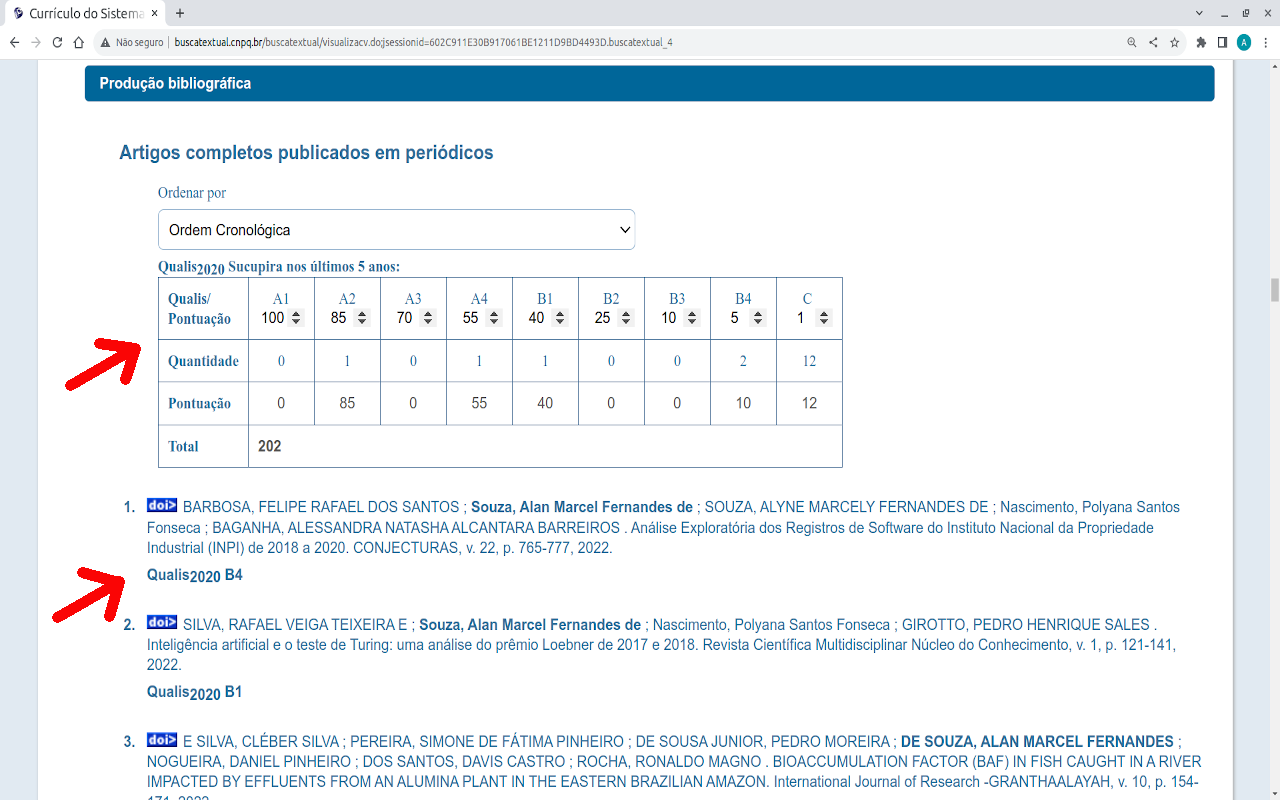The image size is (1280, 800).
Task: Open the Ordem Cronológica sort dropdown
Action: pos(396,230)
